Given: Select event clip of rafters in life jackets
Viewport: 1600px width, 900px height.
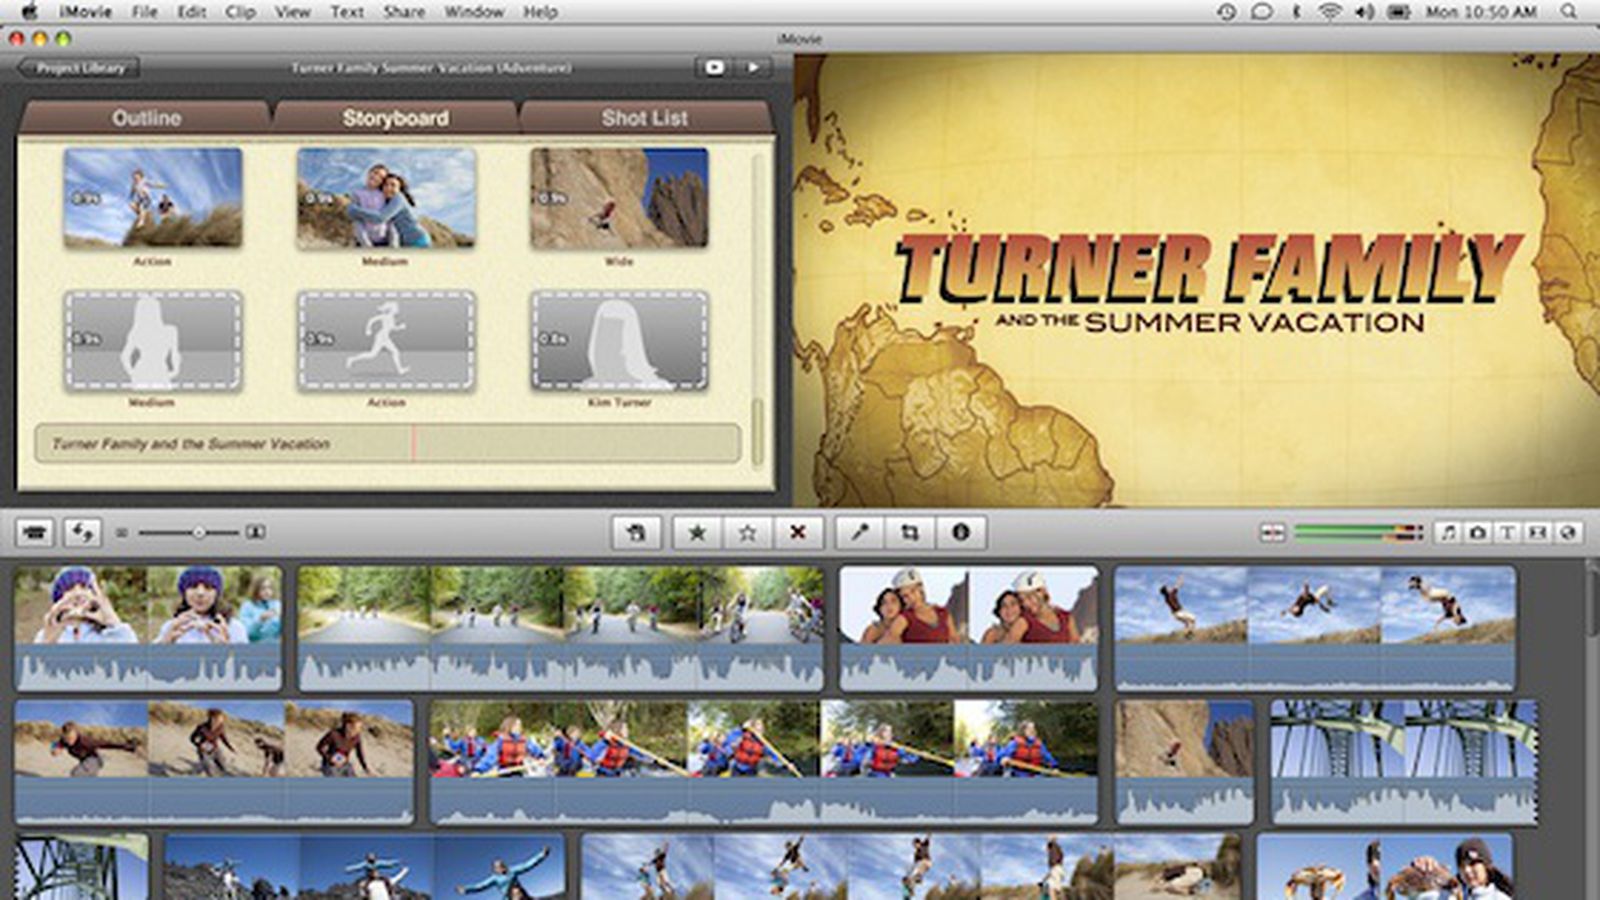Looking at the screenshot, I should pos(764,762).
